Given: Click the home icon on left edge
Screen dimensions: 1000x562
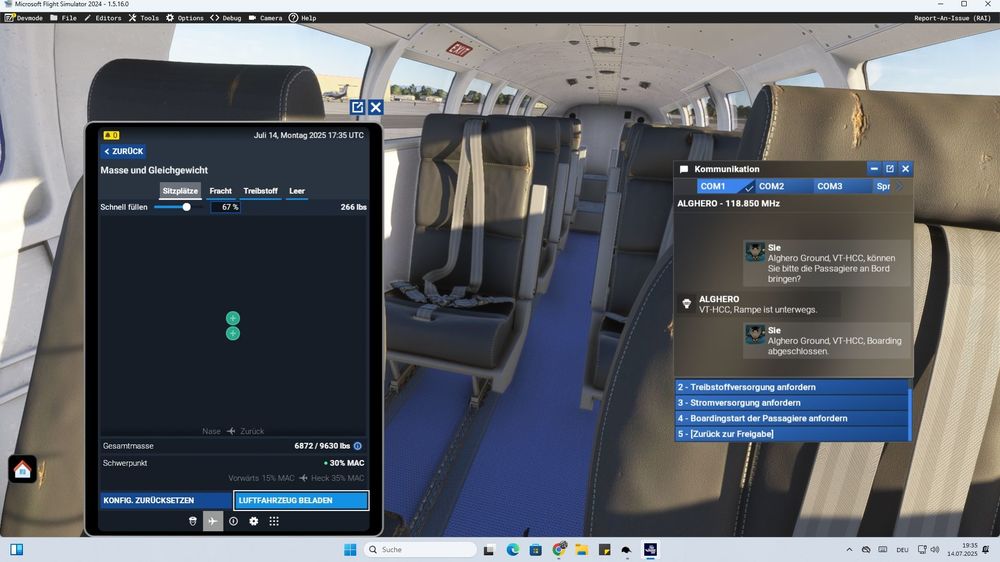Looking at the screenshot, I should (x=22, y=469).
